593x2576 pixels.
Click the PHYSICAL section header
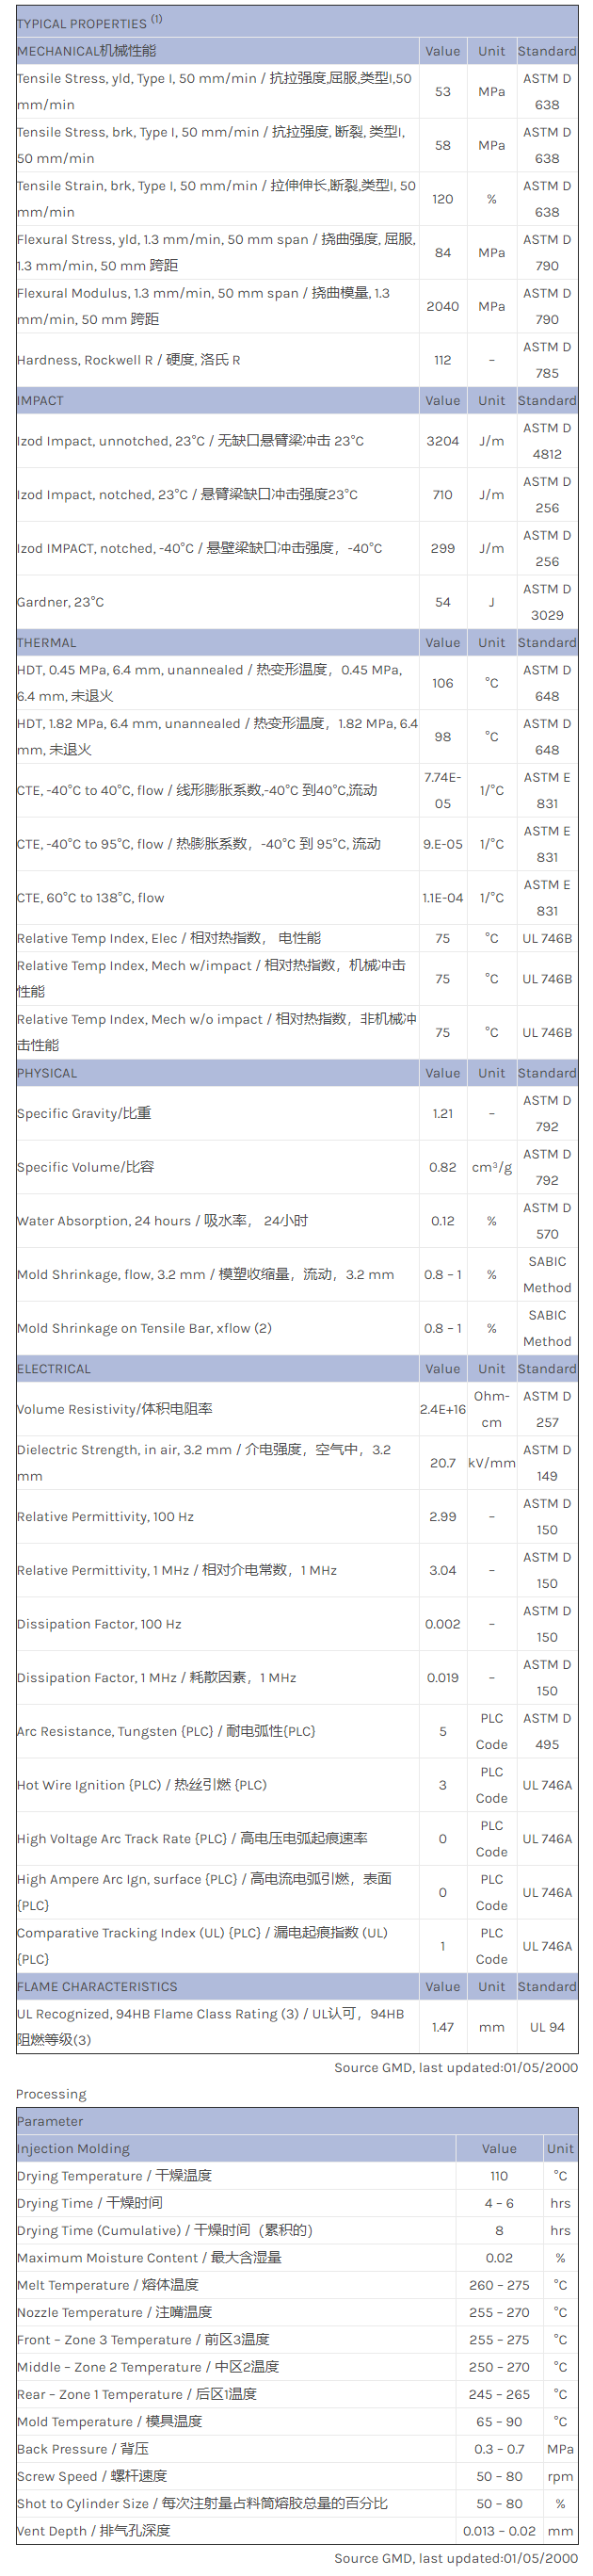[47, 1073]
